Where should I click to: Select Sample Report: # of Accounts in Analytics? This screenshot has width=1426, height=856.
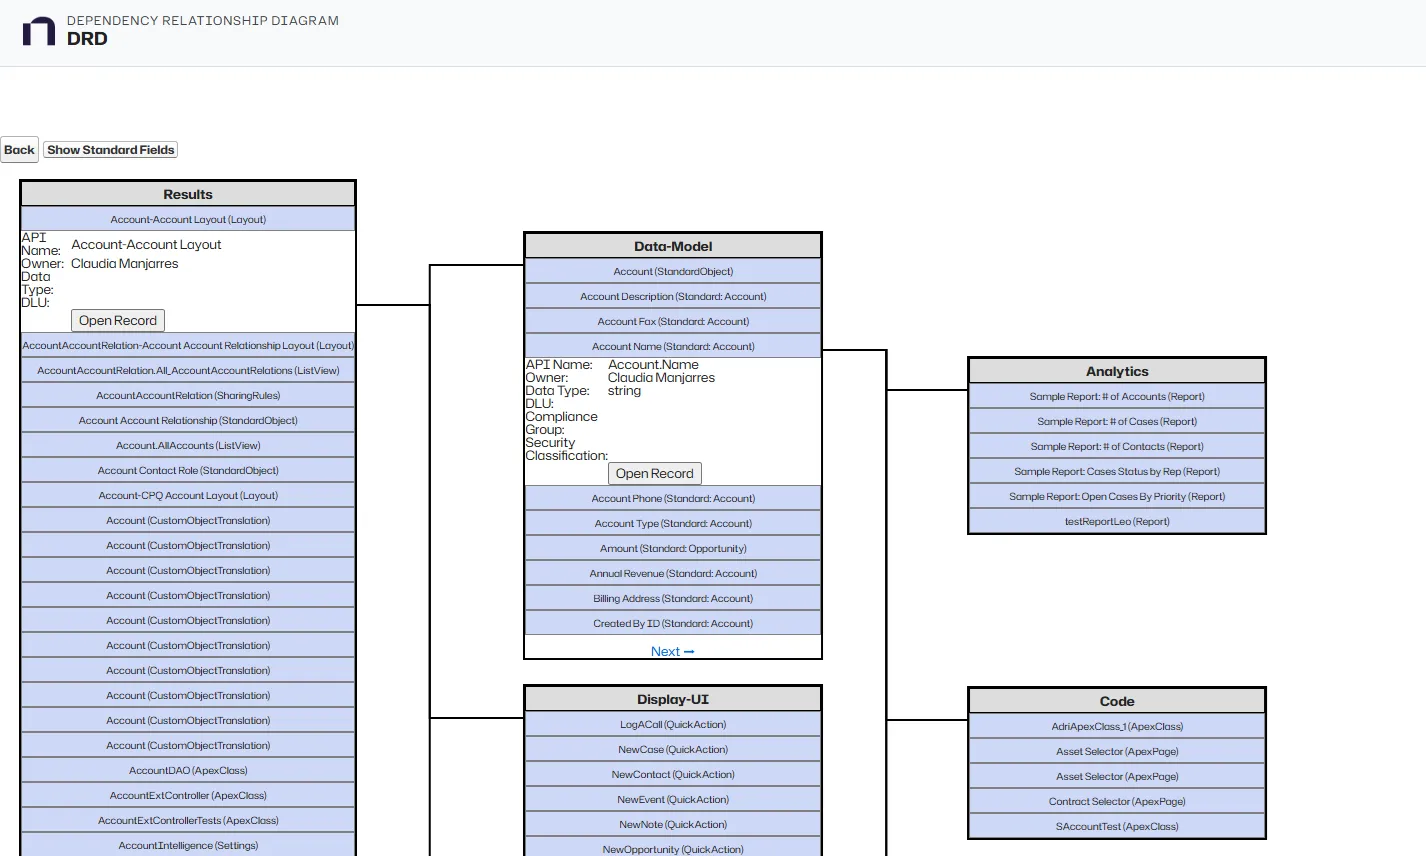(1116, 395)
